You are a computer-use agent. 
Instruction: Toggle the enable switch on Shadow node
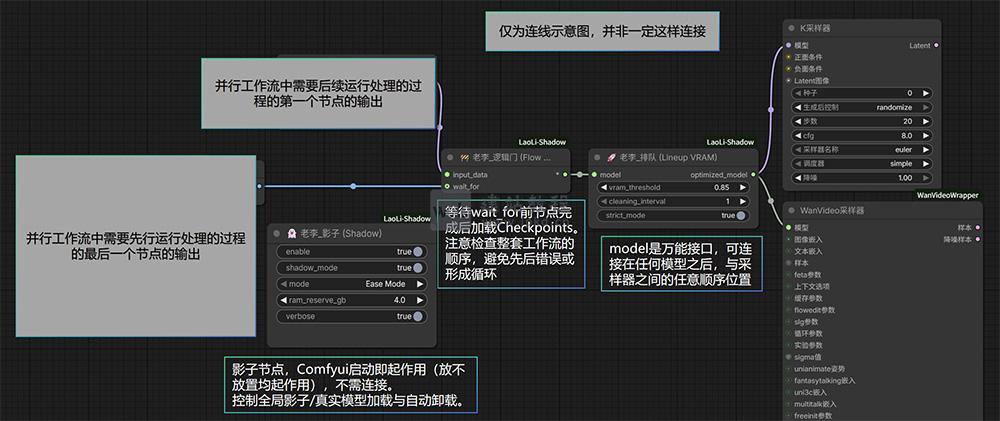pos(417,251)
